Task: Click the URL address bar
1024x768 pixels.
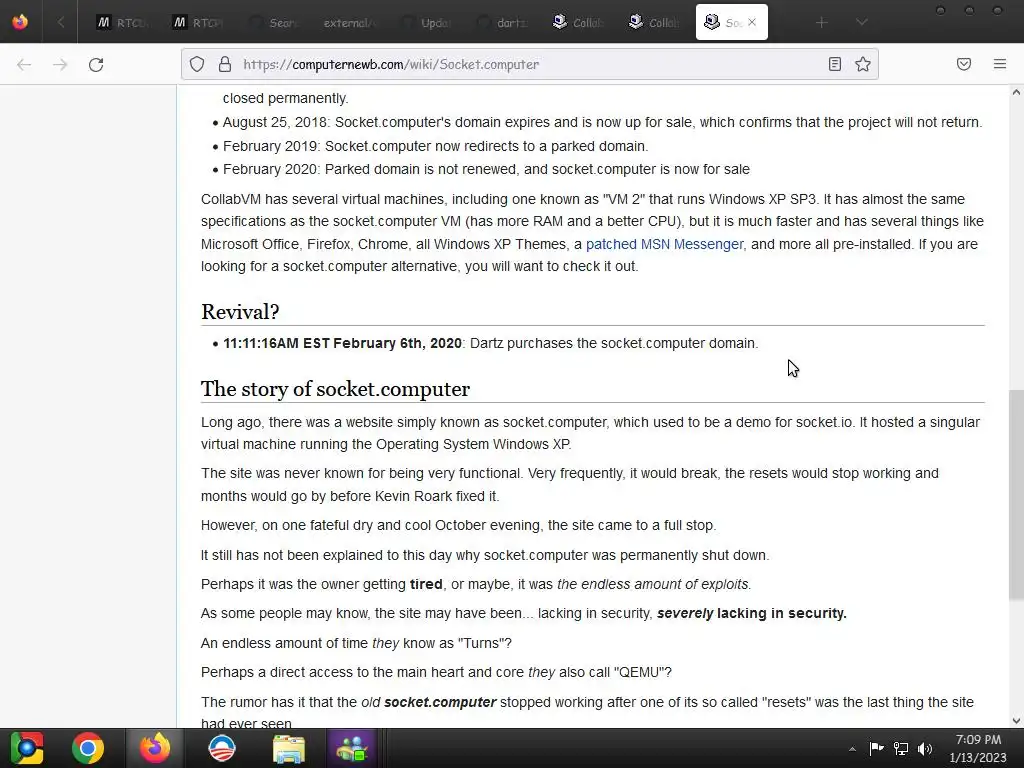Action: pyautogui.click(x=530, y=64)
